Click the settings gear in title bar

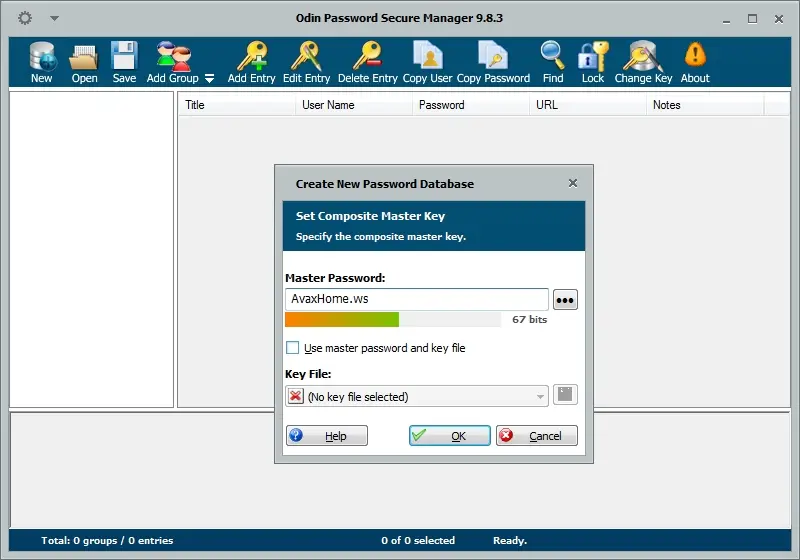click(24, 18)
